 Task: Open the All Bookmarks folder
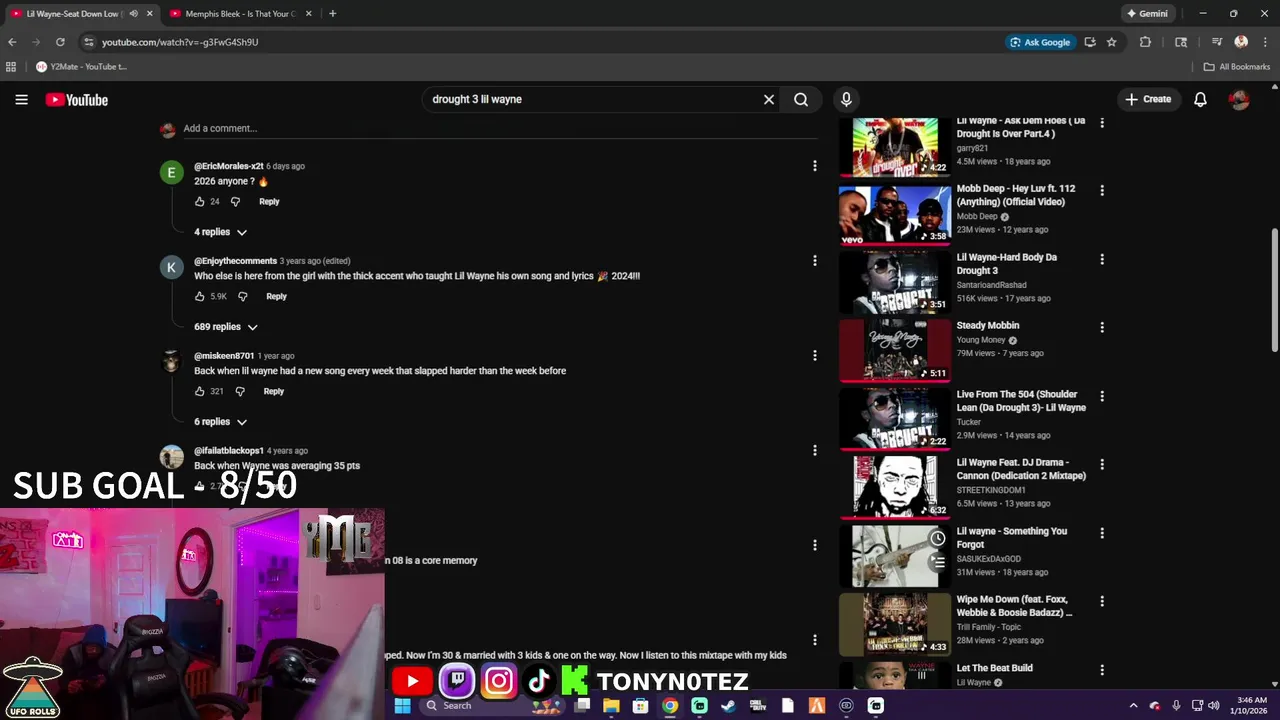click(x=1237, y=67)
